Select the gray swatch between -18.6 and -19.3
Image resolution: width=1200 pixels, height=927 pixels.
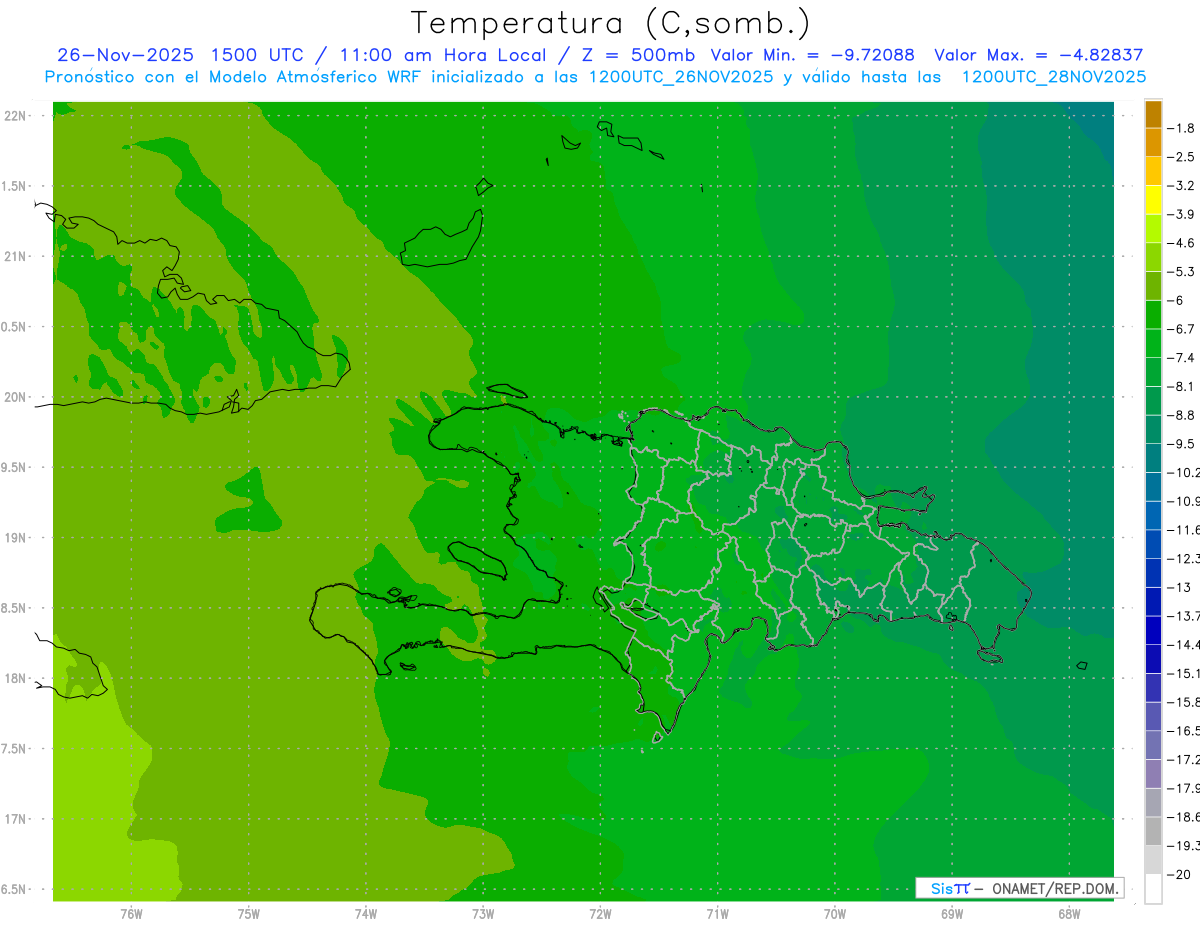click(x=1154, y=831)
